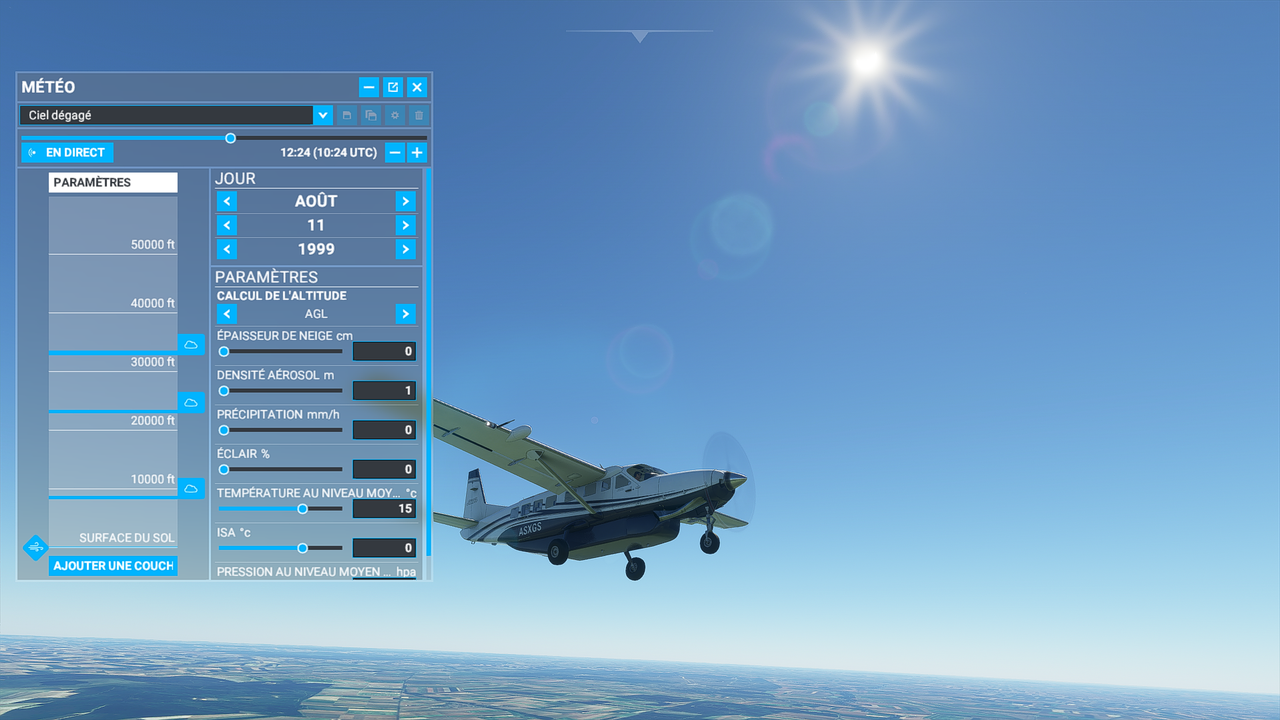This screenshot has width=1280, height=720.
Task: Open the Ciel dégagé preset dropdown
Action: pyautogui.click(x=322, y=115)
